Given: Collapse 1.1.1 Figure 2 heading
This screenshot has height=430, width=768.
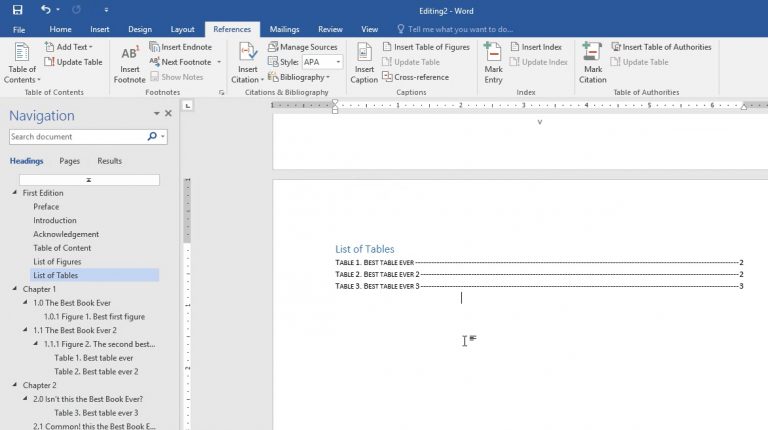Looking at the screenshot, I should click(x=36, y=344).
